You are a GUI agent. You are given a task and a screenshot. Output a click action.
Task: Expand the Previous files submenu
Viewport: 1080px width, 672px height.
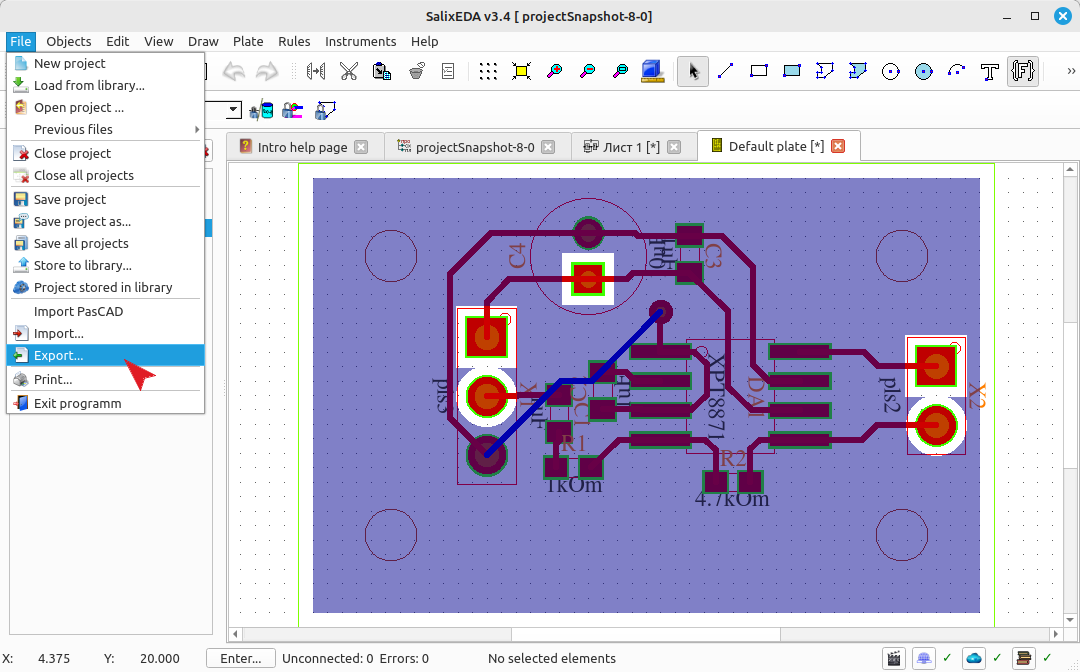tap(105, 129)
